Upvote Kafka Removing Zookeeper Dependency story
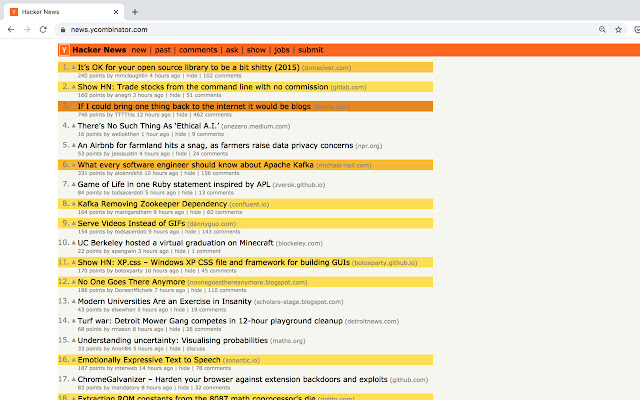Screen dimensions: 640x400 click(74, 204)
